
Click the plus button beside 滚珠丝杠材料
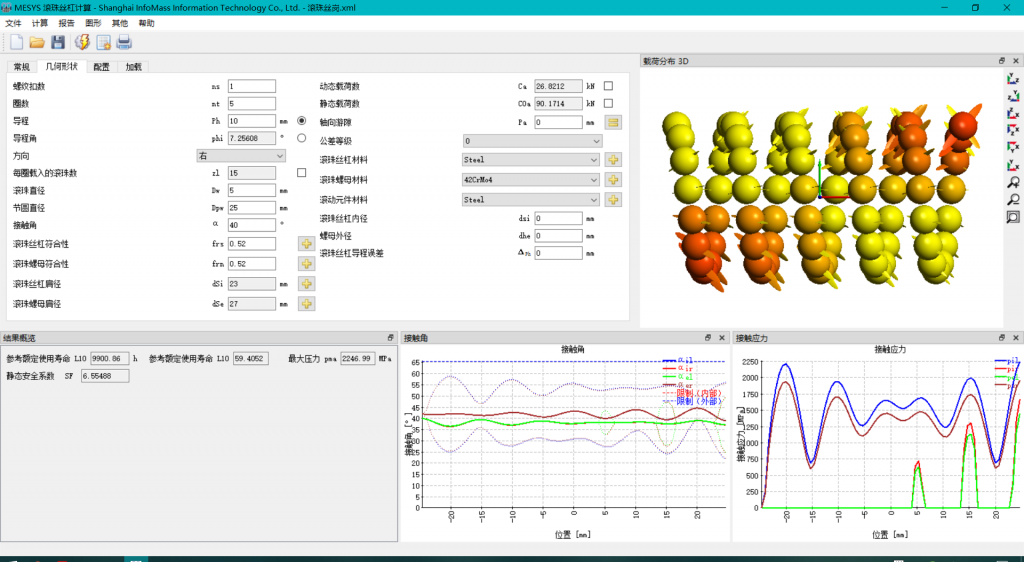(x=613, y=159)
